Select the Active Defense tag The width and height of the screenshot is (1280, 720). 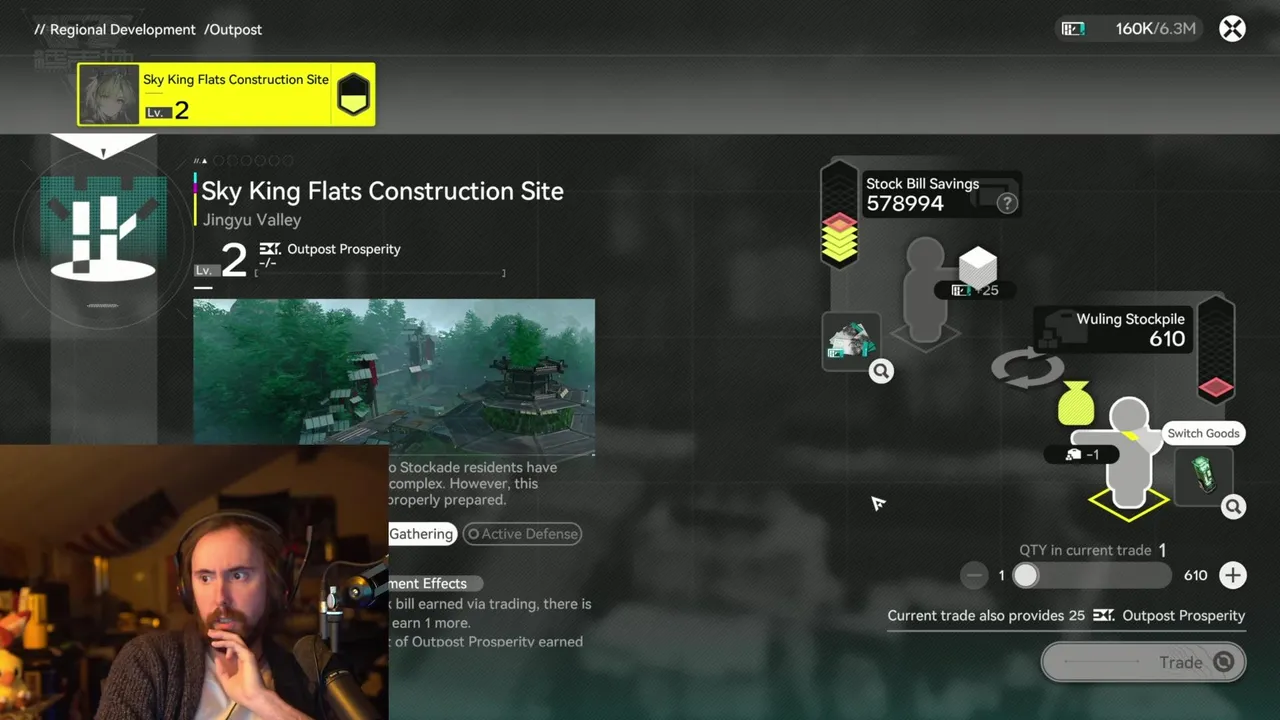pyautogui.click(x=522, y=534)
